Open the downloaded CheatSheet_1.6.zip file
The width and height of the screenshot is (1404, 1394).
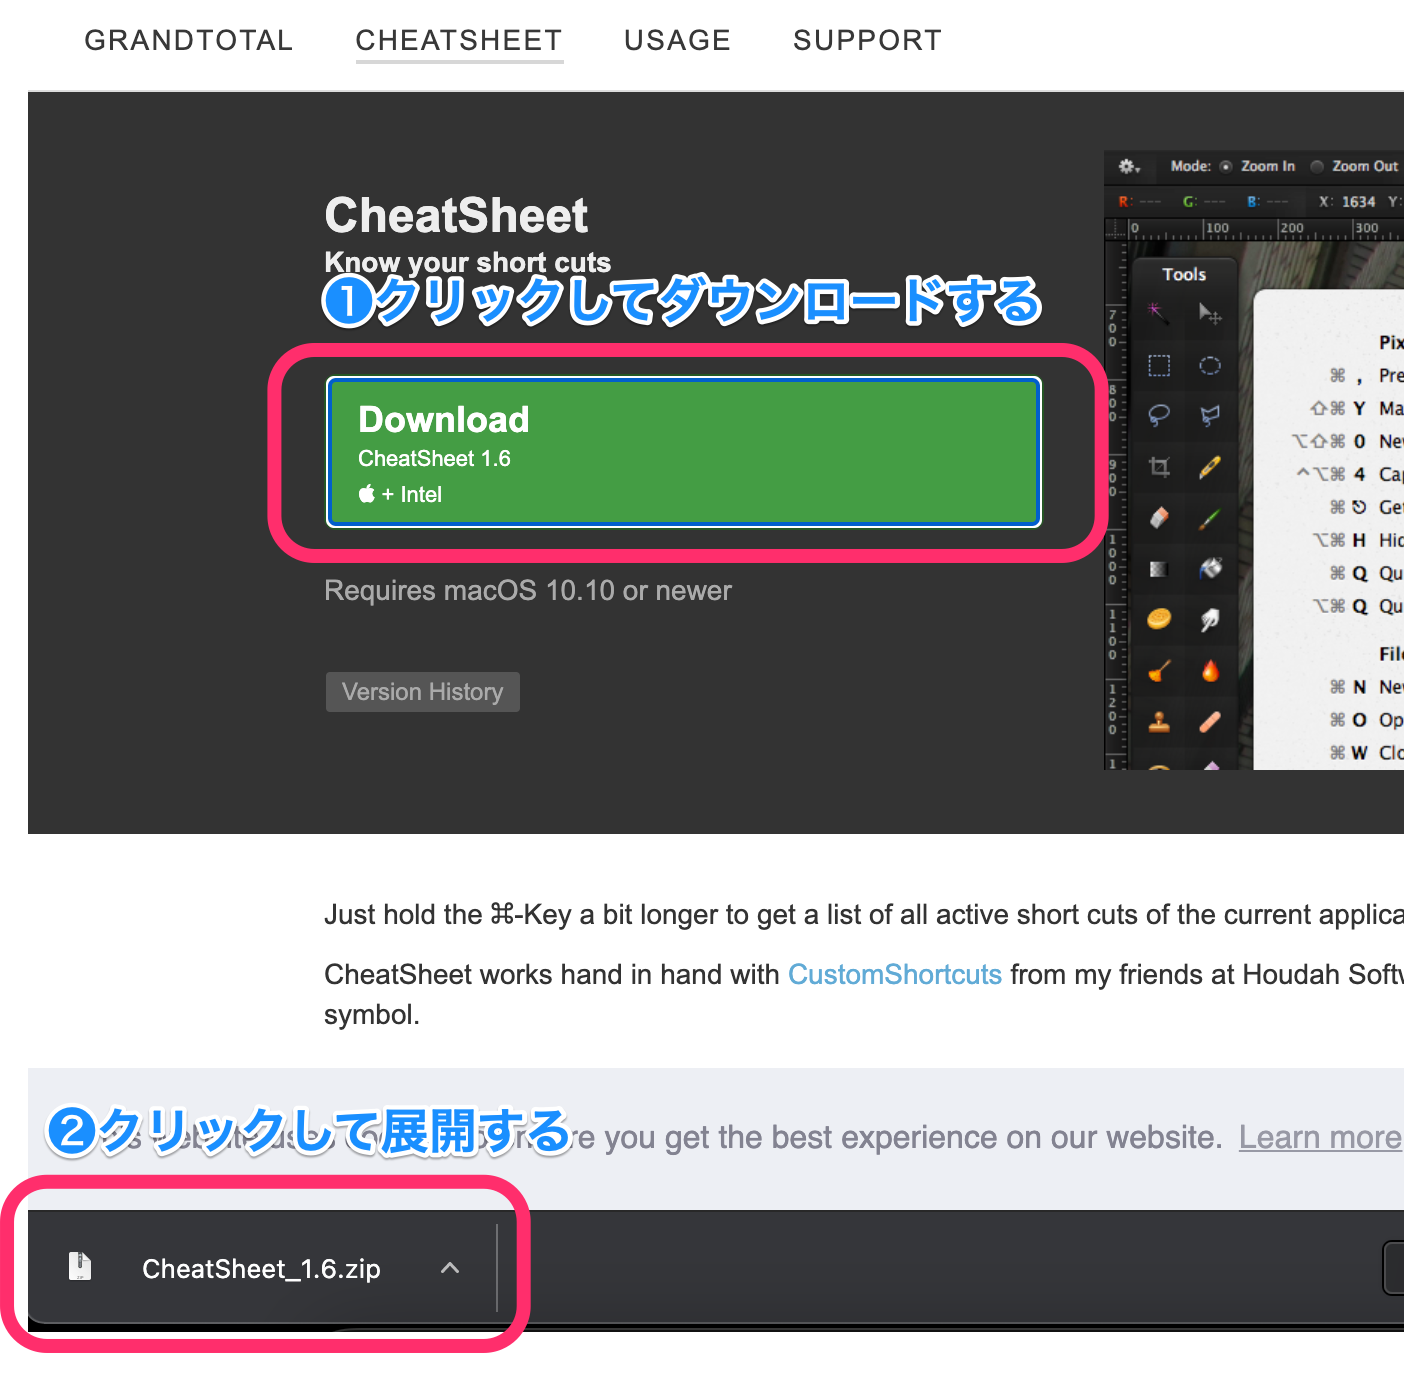[x=261, y=1268]
